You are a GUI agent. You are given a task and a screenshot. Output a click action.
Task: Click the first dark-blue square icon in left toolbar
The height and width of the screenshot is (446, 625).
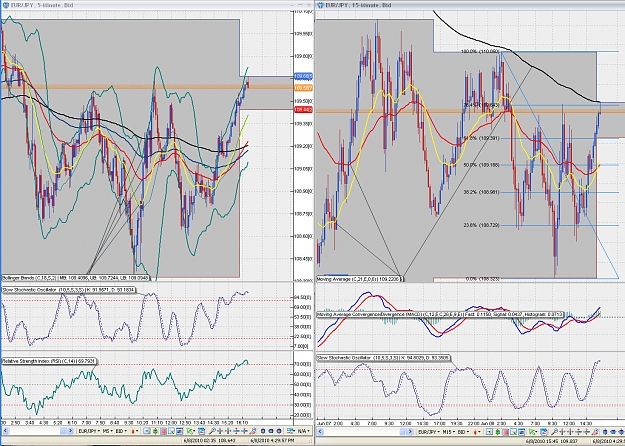(263, 431)
